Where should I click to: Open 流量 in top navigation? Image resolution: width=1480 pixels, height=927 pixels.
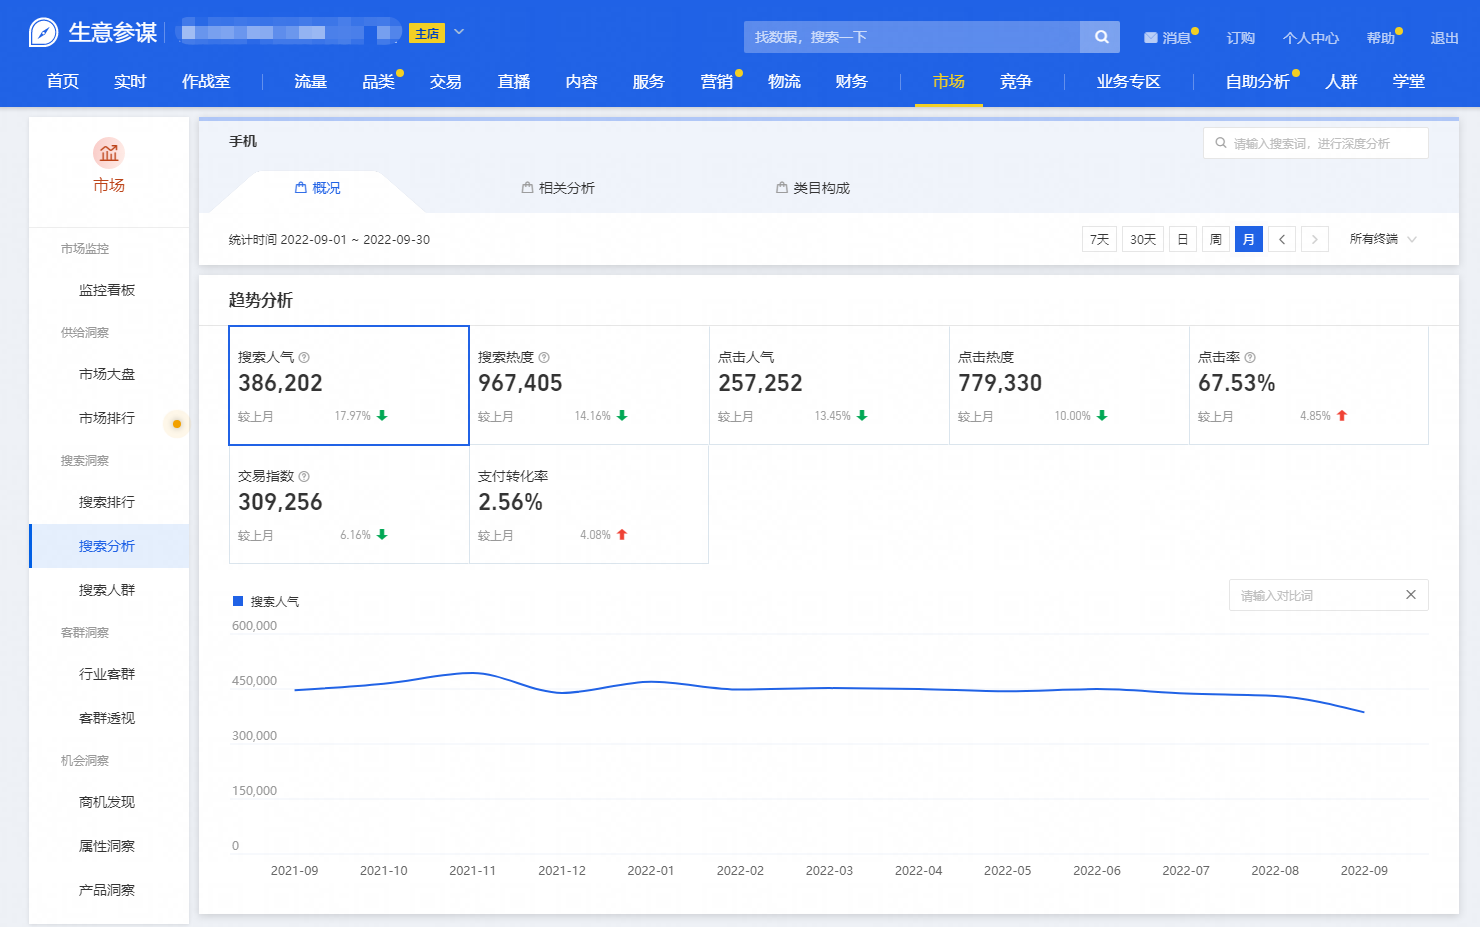click(310, 82)
